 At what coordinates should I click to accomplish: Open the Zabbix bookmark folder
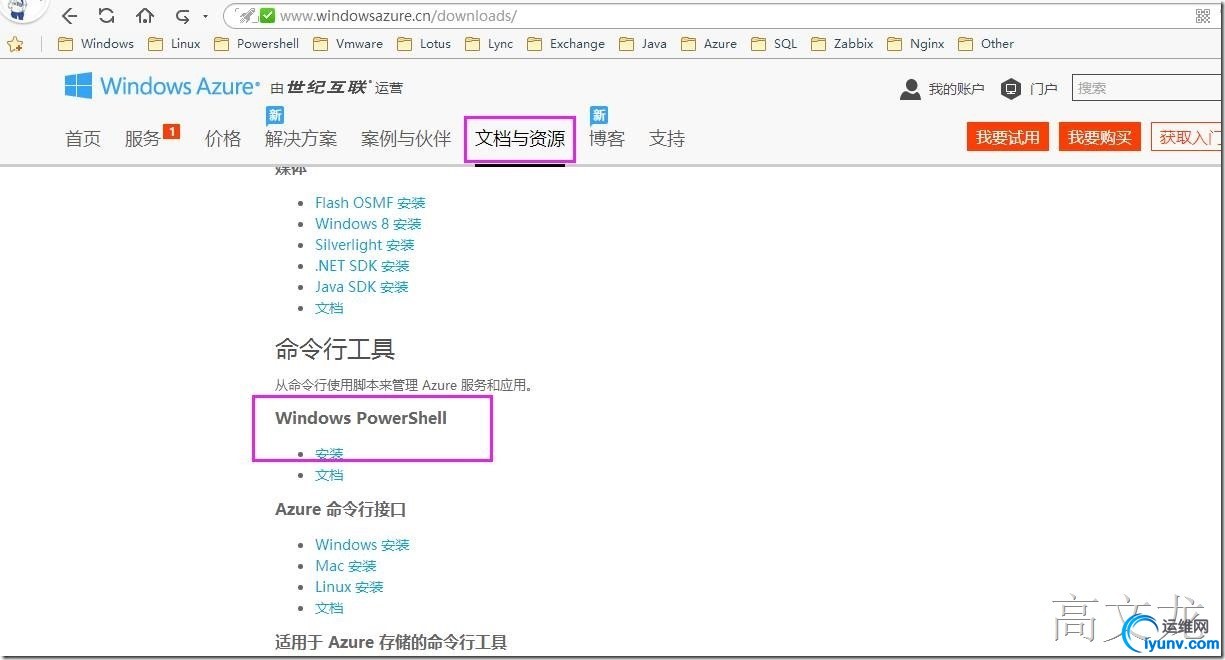tap(842, 44)
